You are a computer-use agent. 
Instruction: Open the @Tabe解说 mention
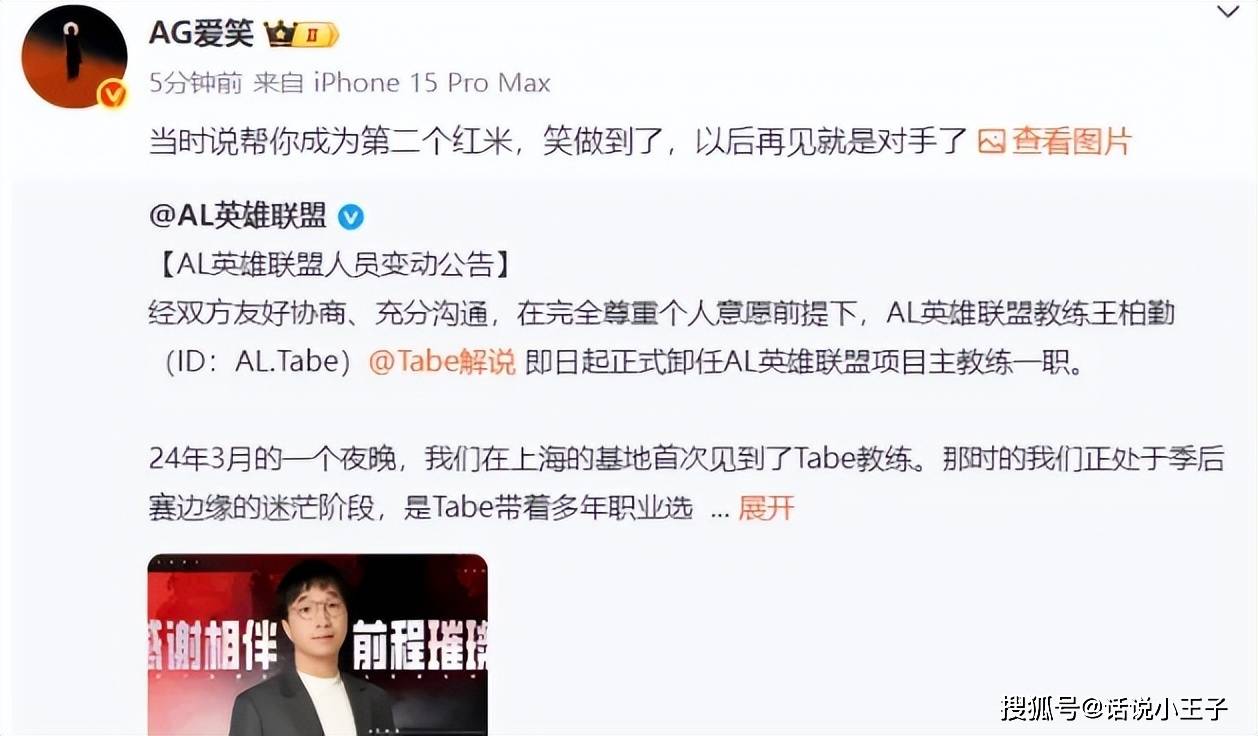(442, 362)
